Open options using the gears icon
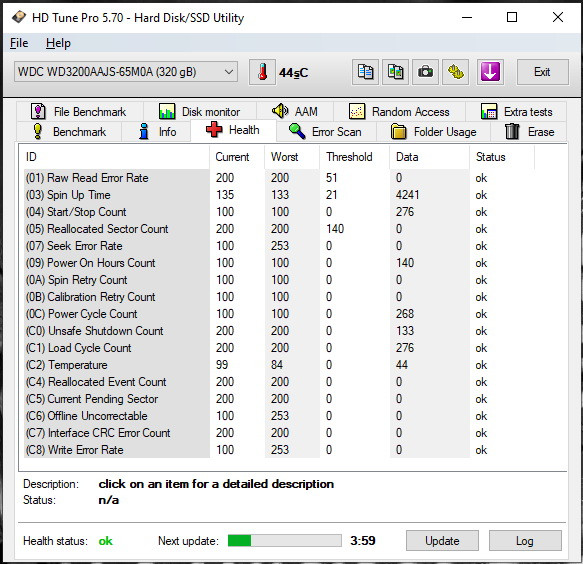 455,72
